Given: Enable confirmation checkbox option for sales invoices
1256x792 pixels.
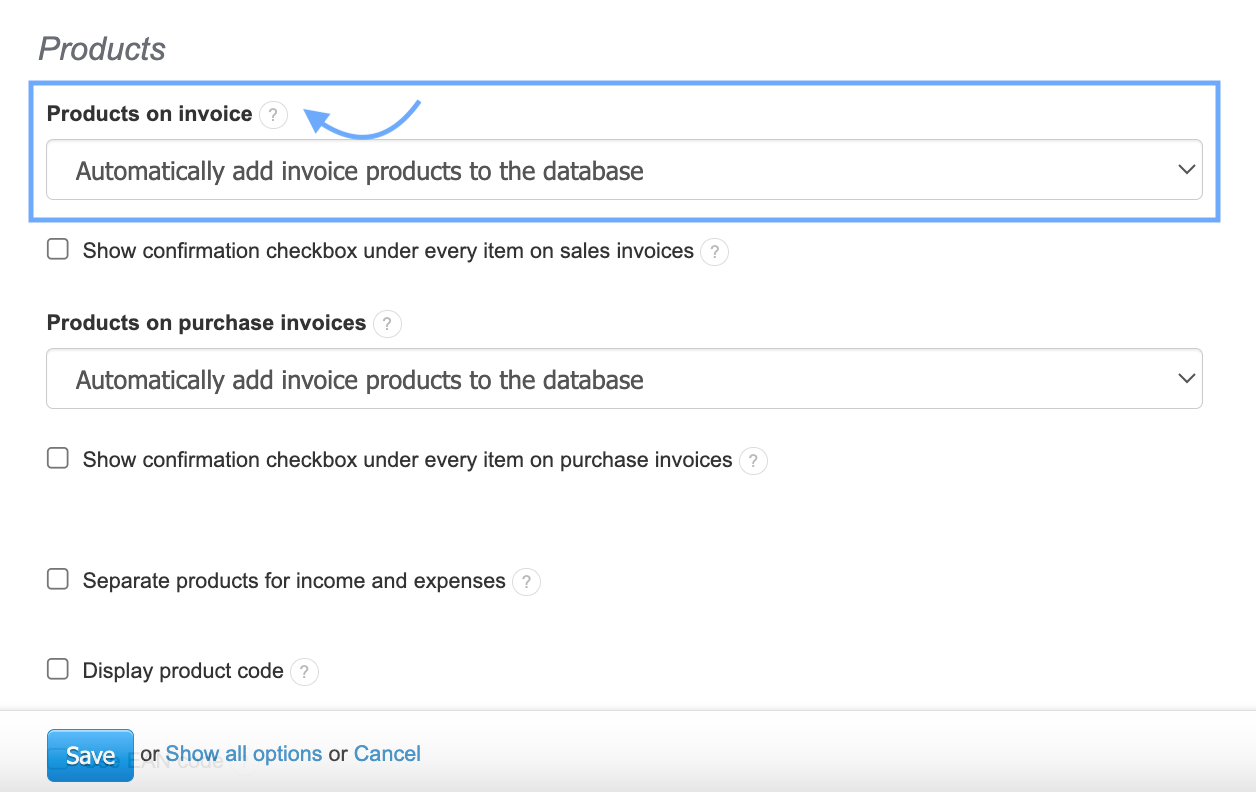Looking at the screenshot, I should pyautogui.click(x=58, y=250).
